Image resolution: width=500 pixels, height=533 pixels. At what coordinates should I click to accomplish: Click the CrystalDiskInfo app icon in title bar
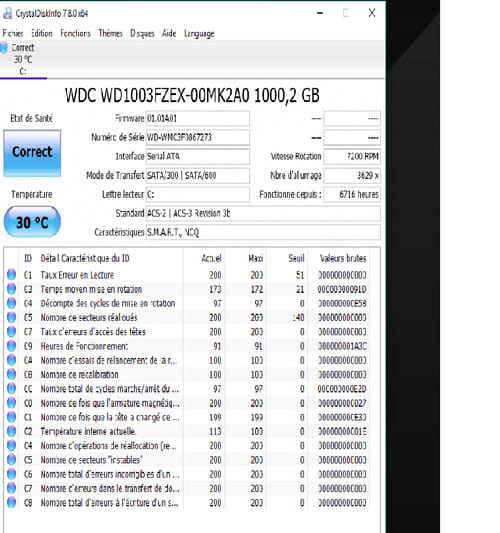[7, 13]
